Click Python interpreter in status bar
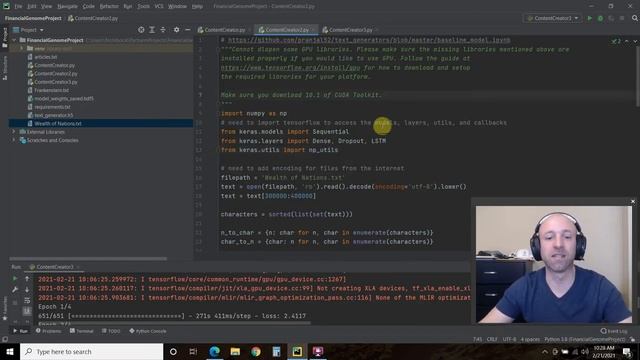The width and height of the screenshot is (640, 360). (x=584, y=339)
